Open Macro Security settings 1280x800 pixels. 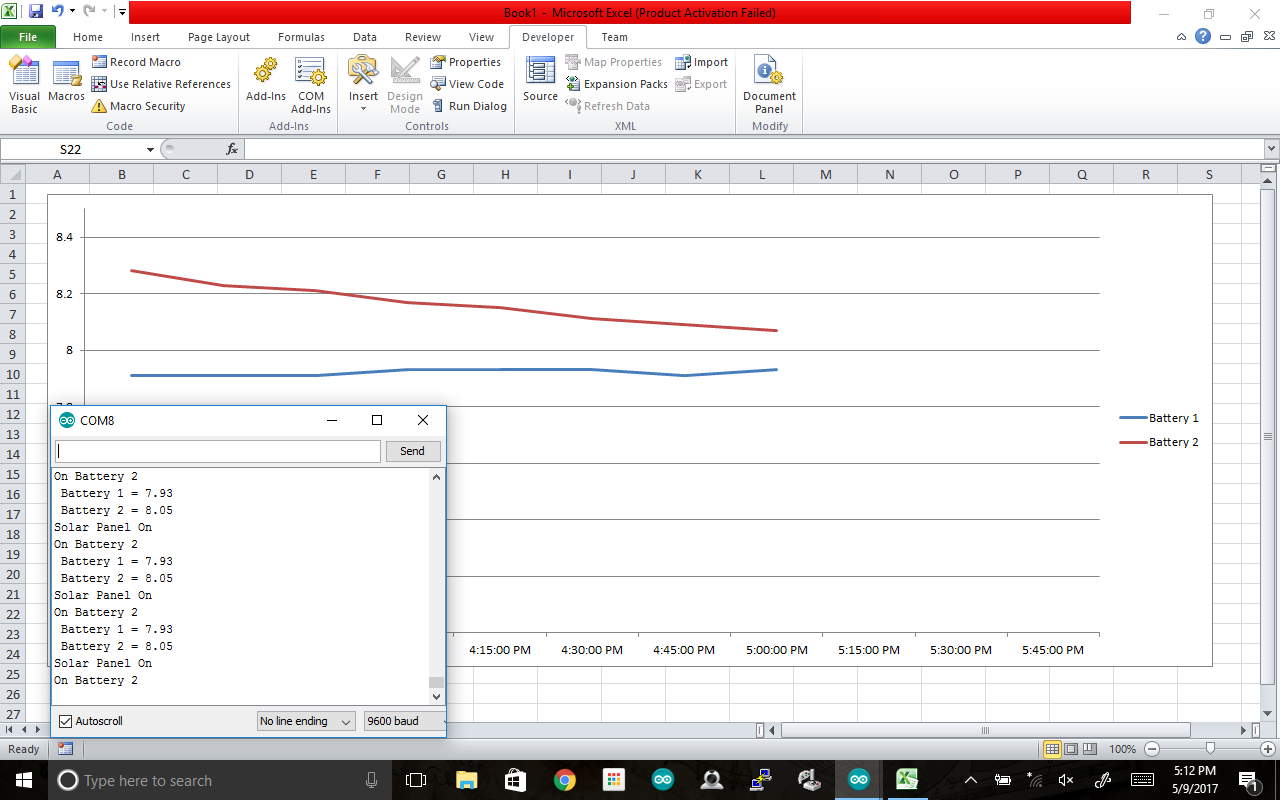coord(138,106)
